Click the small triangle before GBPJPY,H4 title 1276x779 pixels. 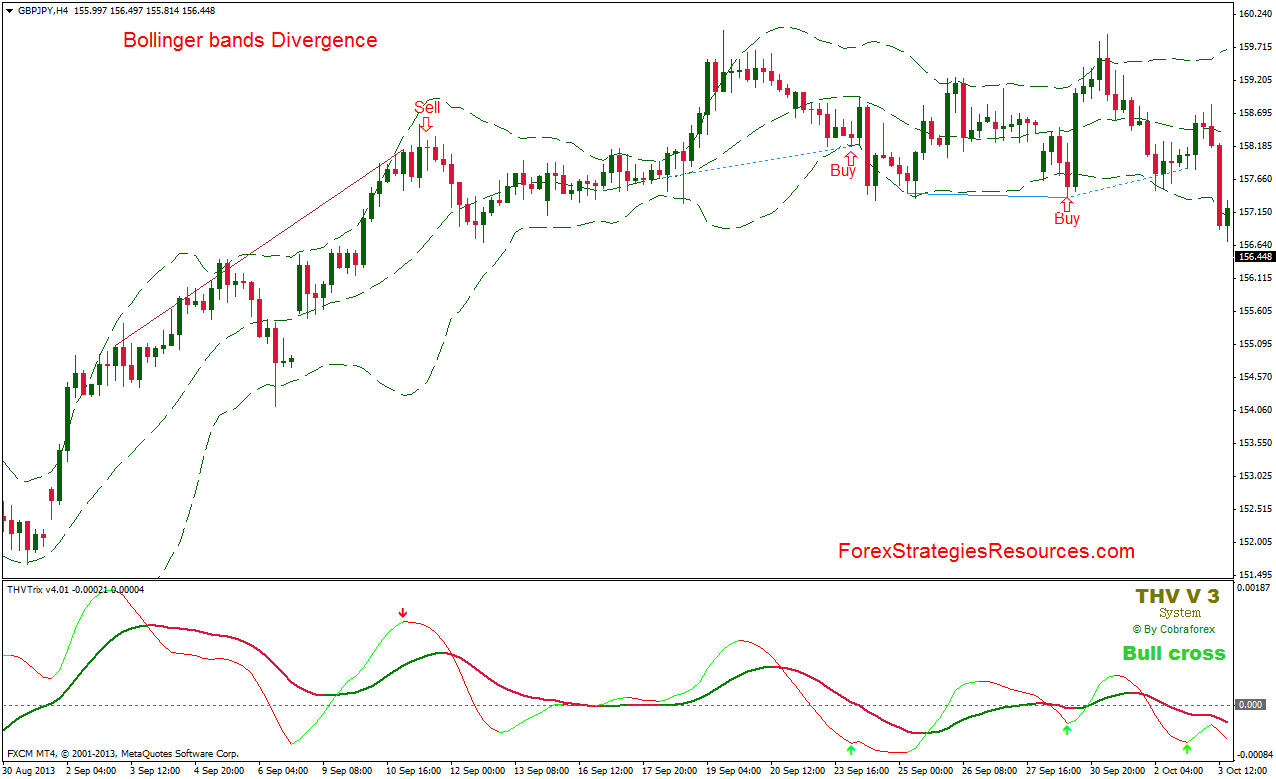10,10
